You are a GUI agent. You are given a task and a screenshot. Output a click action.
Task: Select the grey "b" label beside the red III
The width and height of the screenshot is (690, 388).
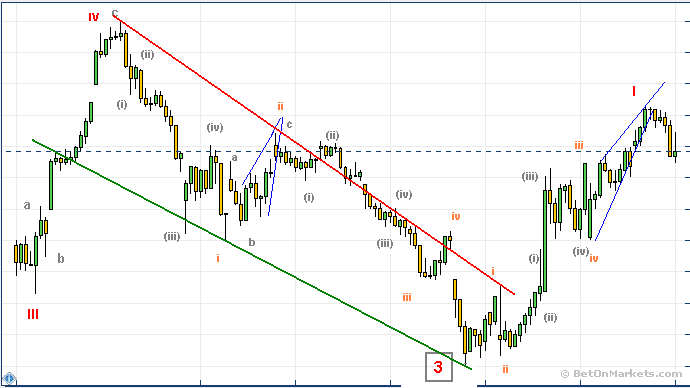pyautogui.click(x=61, y=259)
